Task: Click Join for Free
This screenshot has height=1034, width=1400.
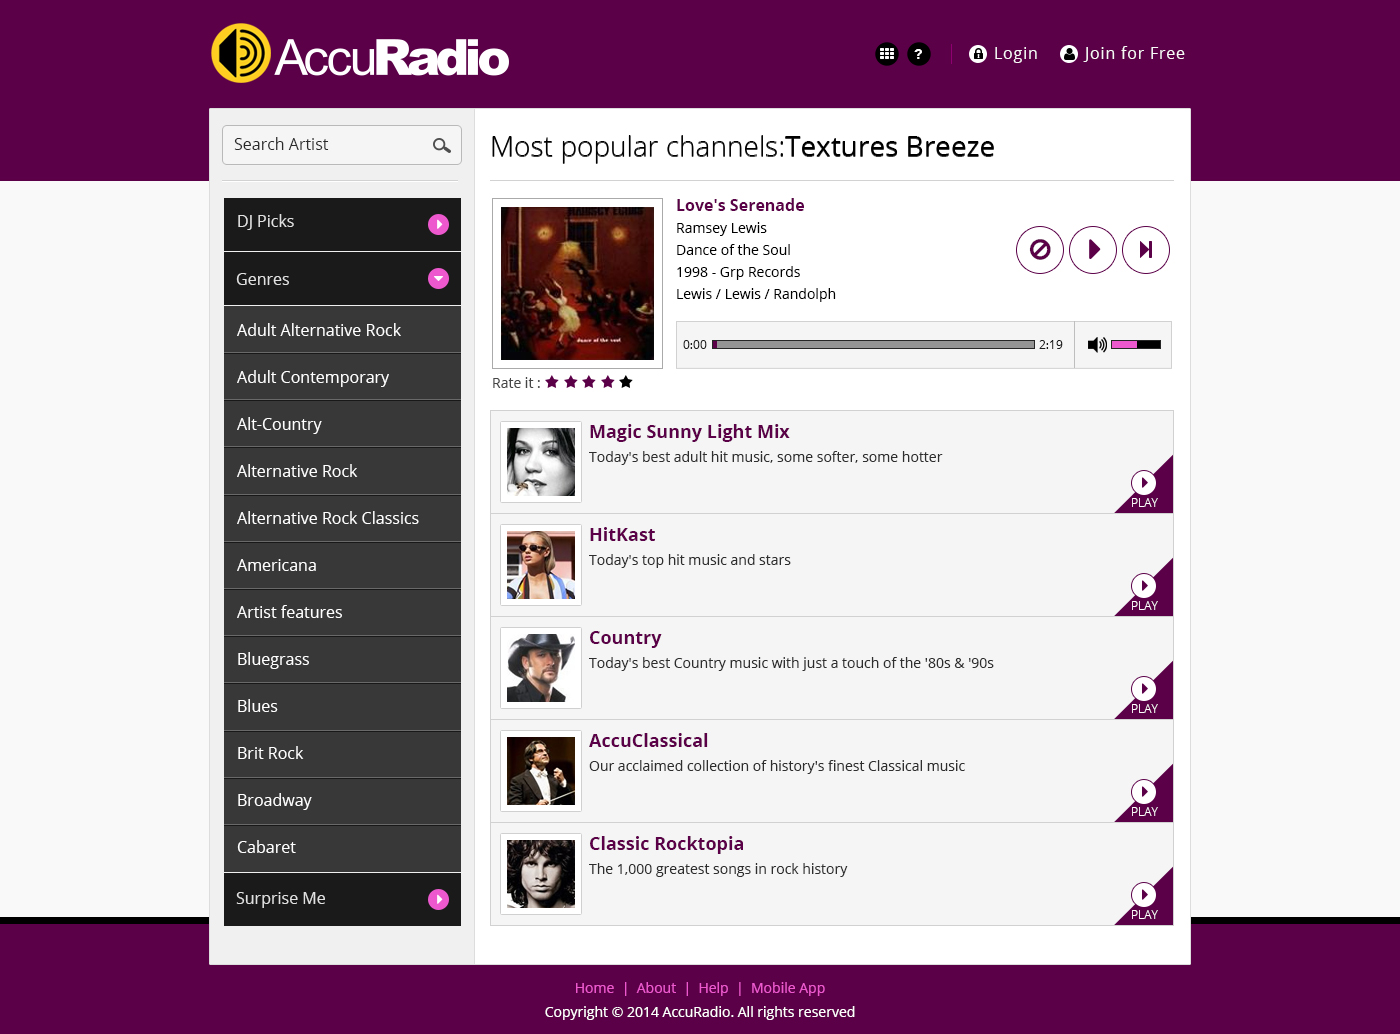Action: pyautogui.click(x=1122, y=53)
